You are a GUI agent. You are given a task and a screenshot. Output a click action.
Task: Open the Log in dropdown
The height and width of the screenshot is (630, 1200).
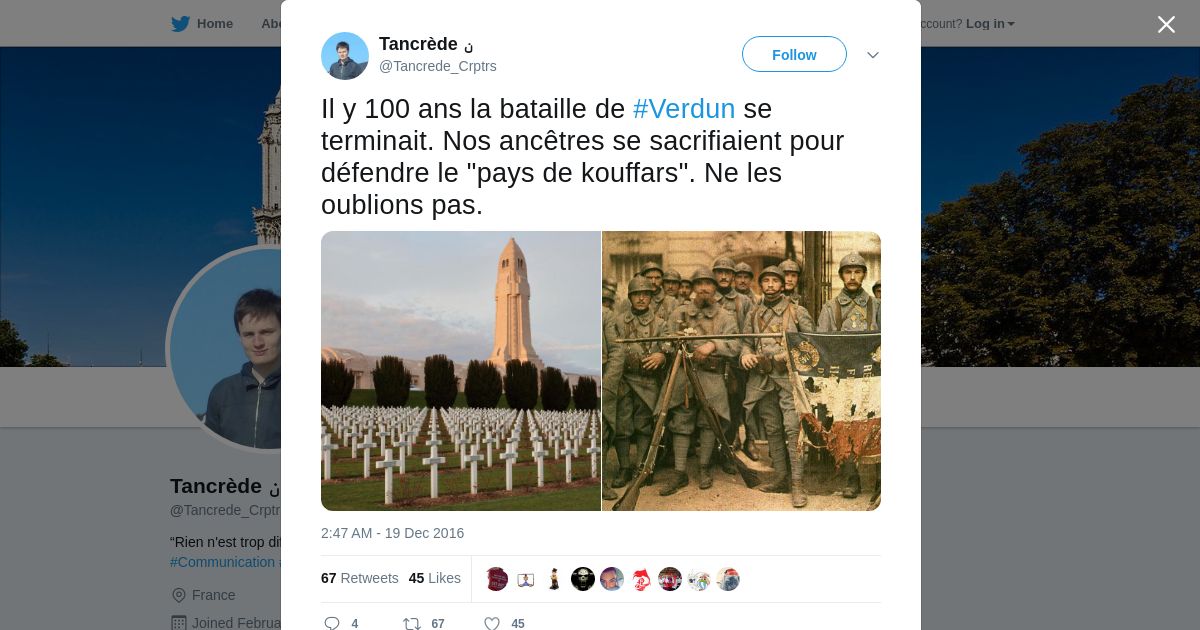990,24
